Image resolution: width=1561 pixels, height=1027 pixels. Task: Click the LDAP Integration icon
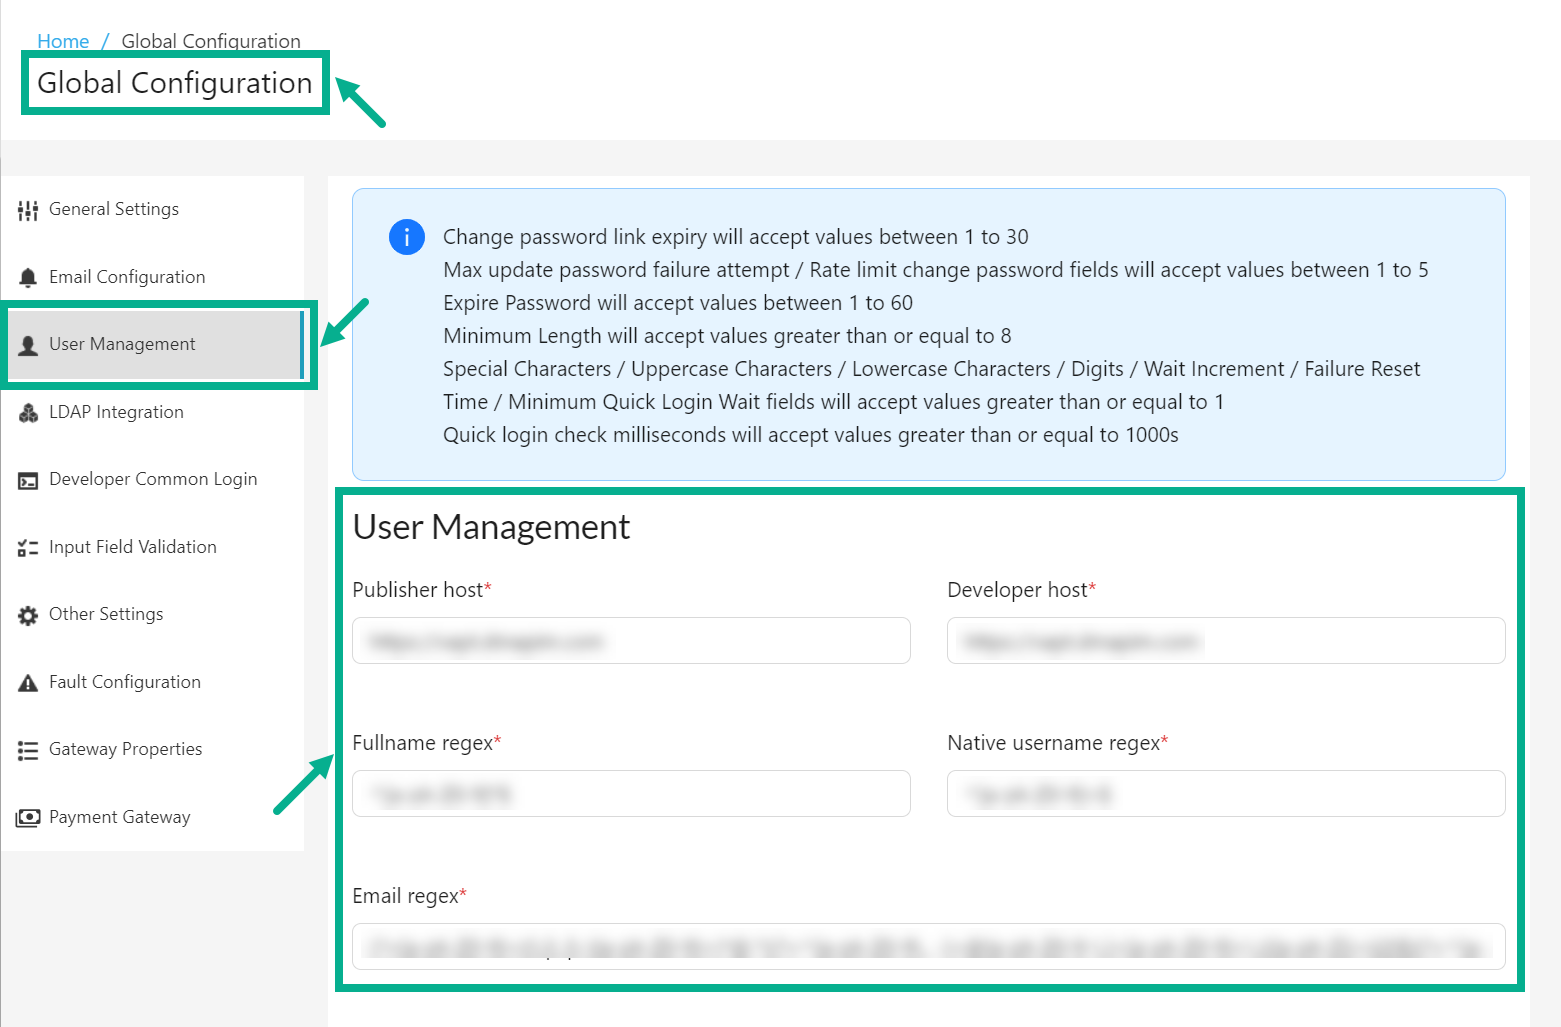tap(27, 411)
